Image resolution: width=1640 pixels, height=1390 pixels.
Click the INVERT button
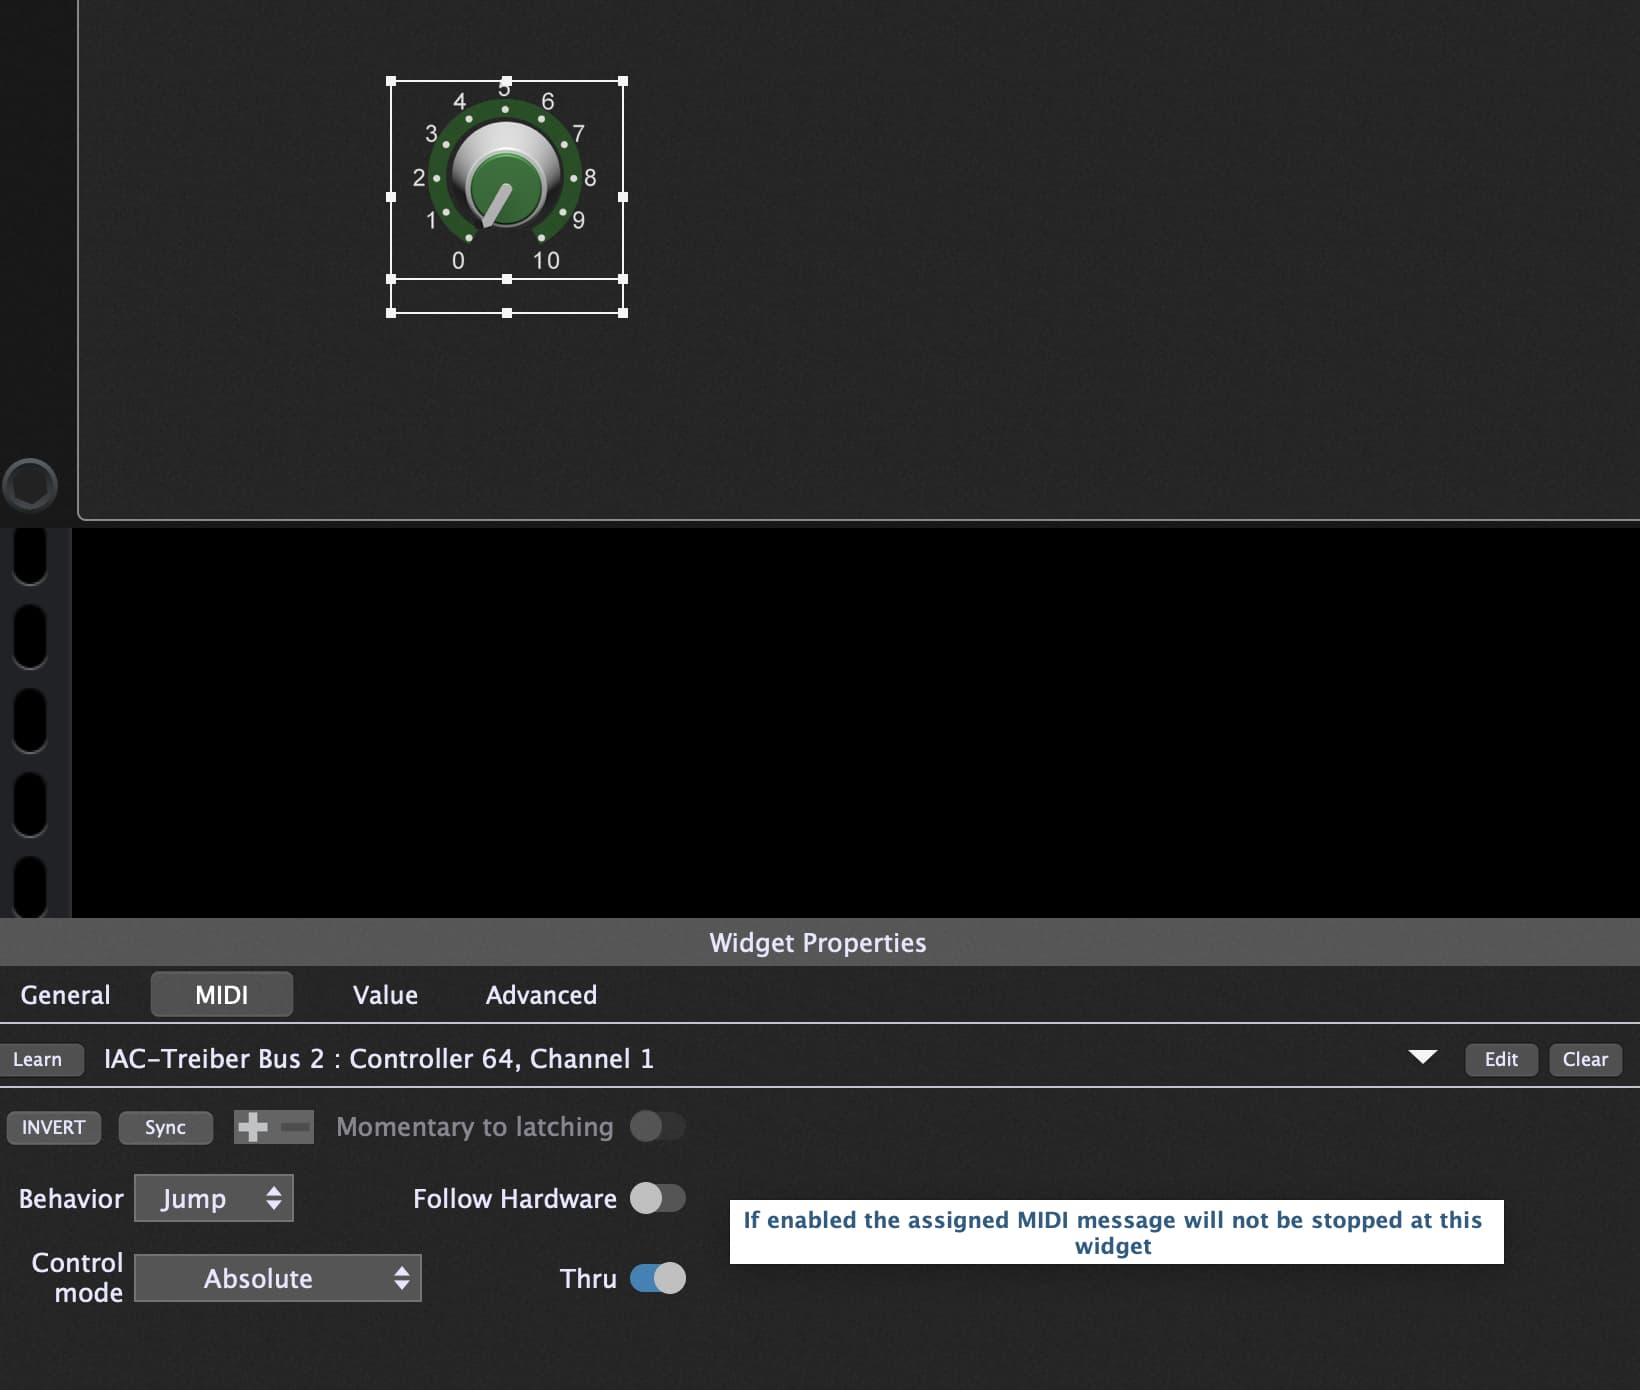coord(54,1127)
